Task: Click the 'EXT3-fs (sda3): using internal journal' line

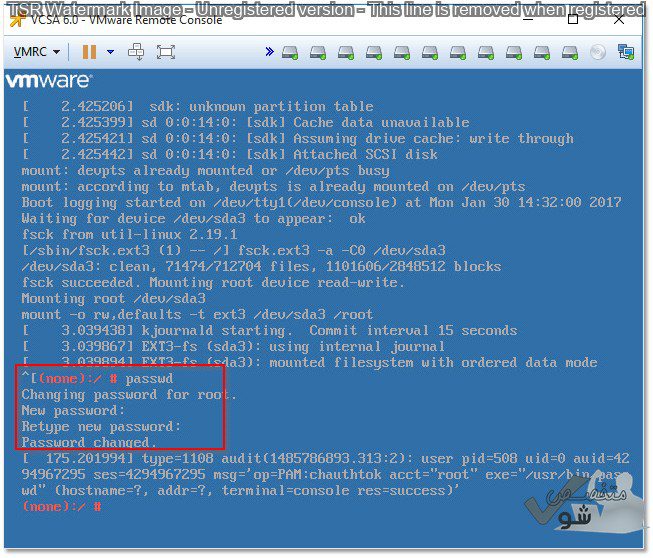Action: coord(234,346)
